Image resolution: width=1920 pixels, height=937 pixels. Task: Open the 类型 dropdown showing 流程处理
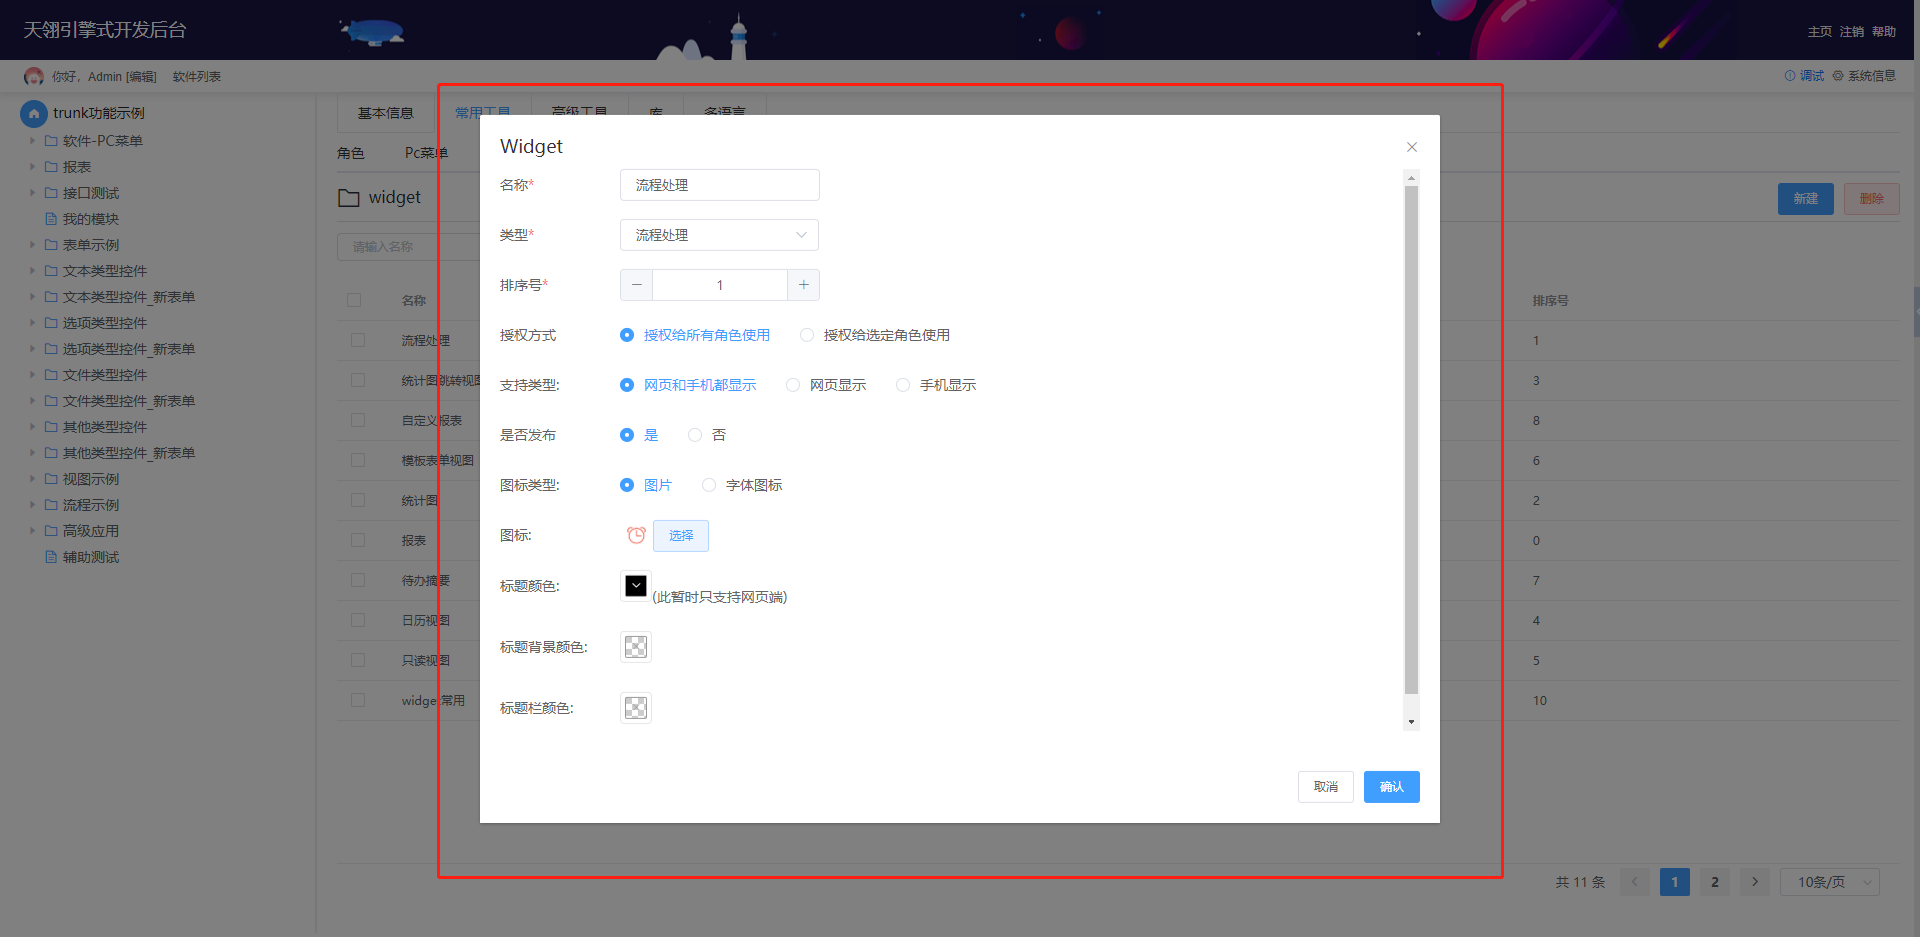pyautogui.click(x=719, y=235)
